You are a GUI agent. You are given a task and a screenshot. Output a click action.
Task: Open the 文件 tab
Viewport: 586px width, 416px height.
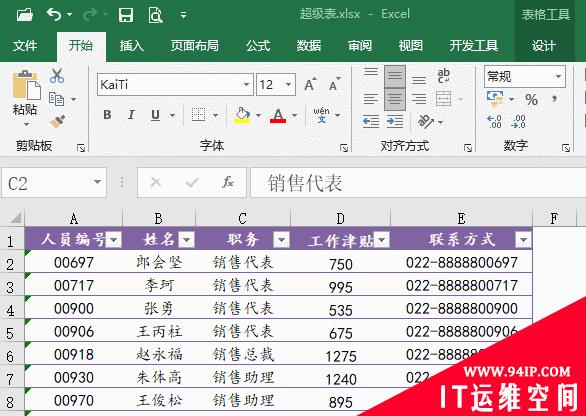click(x=25, y=46)
